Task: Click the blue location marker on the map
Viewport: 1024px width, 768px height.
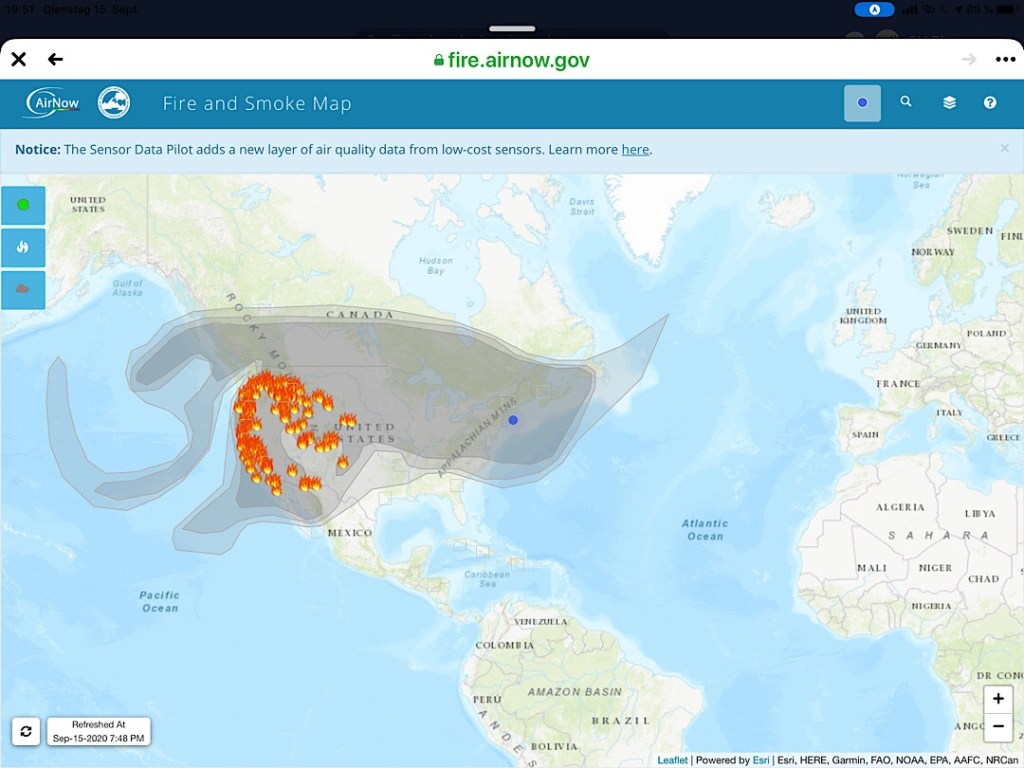Action: click(x=513, y=420)
